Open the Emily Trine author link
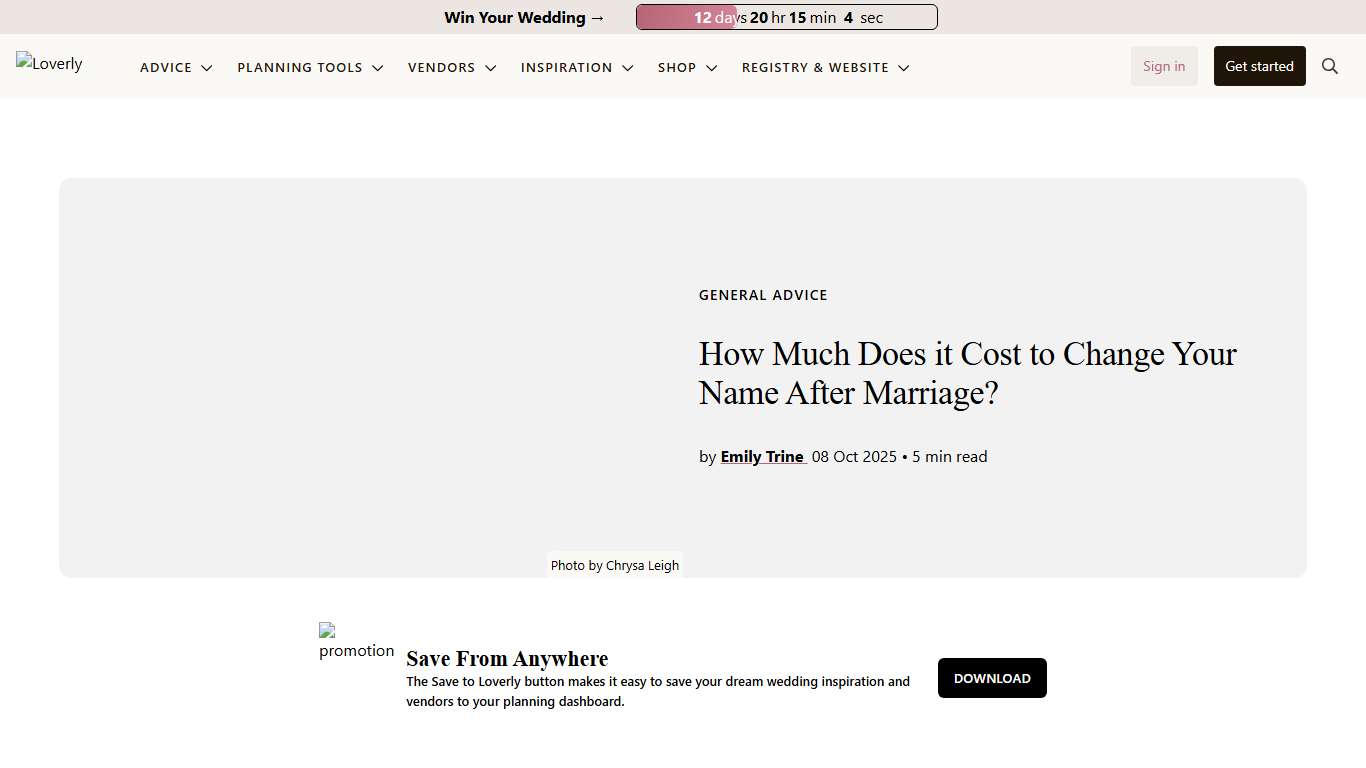This screenshot has height=768, width=1366. pyautogui.click(x=762, y=456)
